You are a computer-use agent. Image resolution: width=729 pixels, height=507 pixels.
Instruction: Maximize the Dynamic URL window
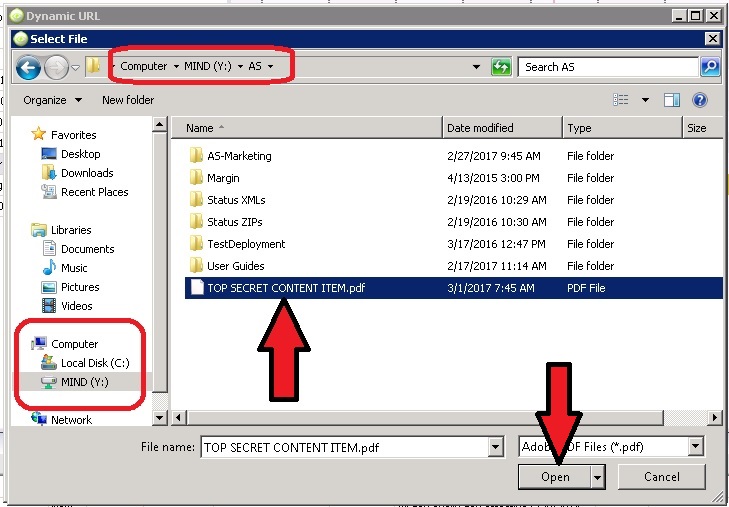click(696, 16)
